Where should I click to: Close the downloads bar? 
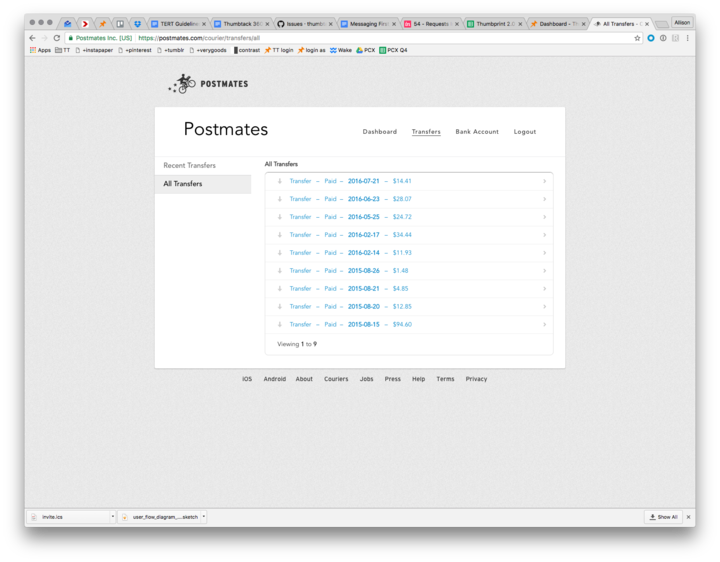688,517
